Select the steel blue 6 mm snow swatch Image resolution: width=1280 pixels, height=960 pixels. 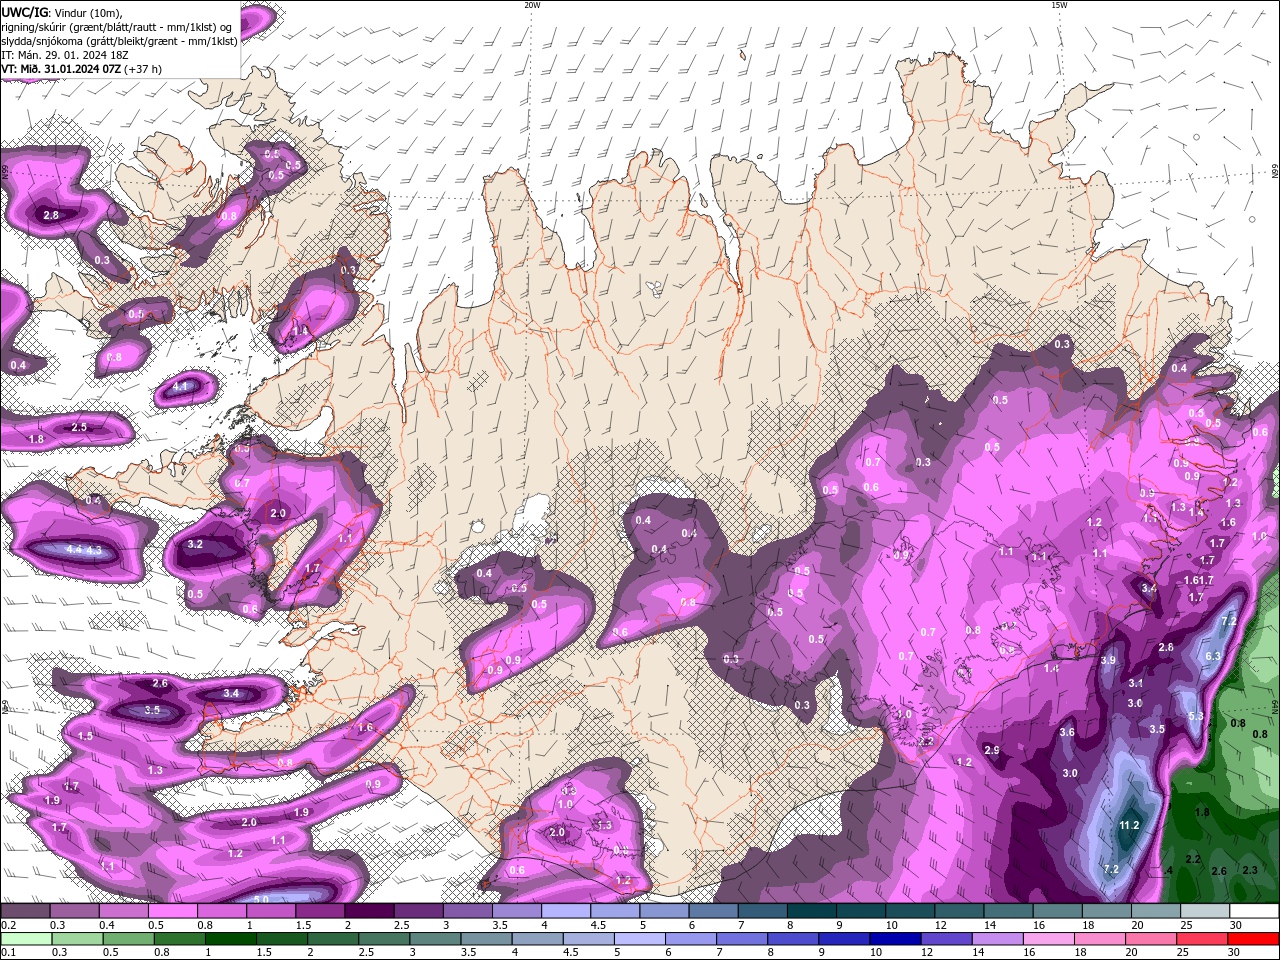coord(713,911)
